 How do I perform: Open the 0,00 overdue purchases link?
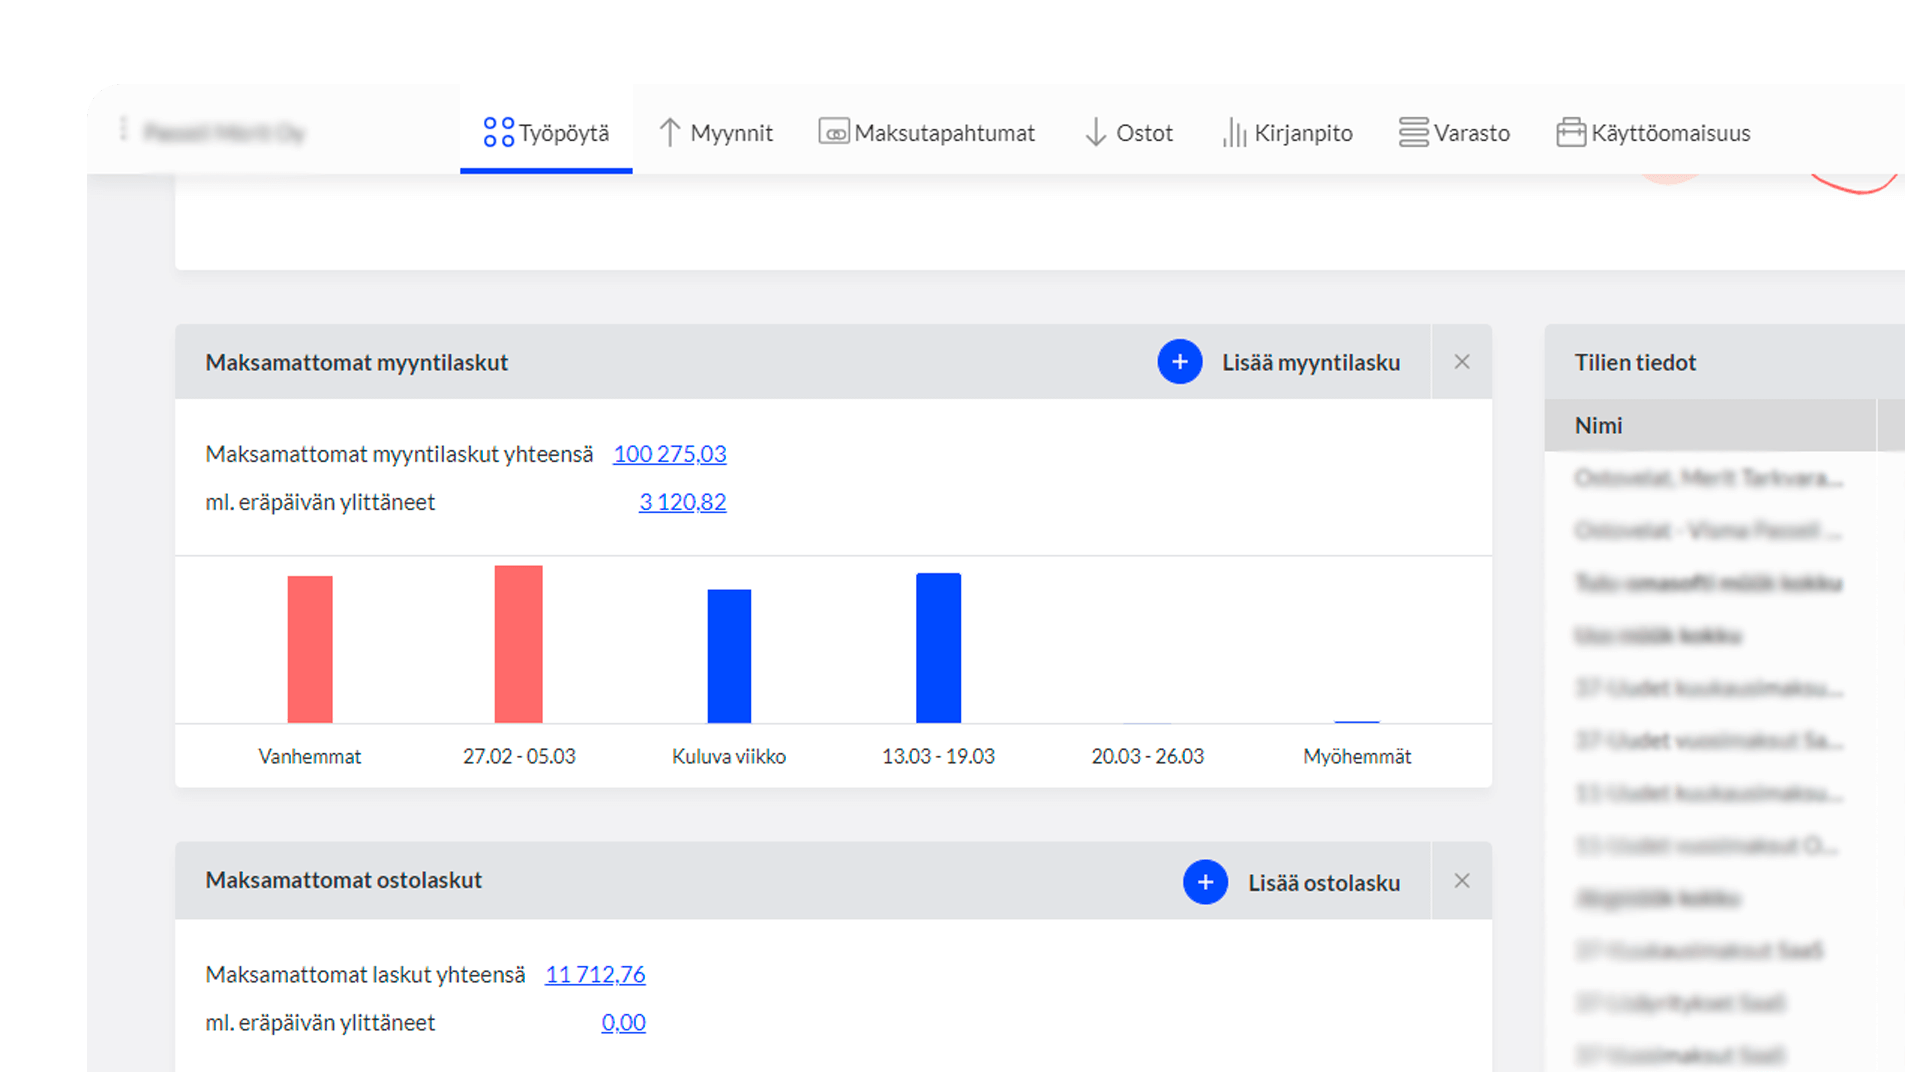point(624,1022)
